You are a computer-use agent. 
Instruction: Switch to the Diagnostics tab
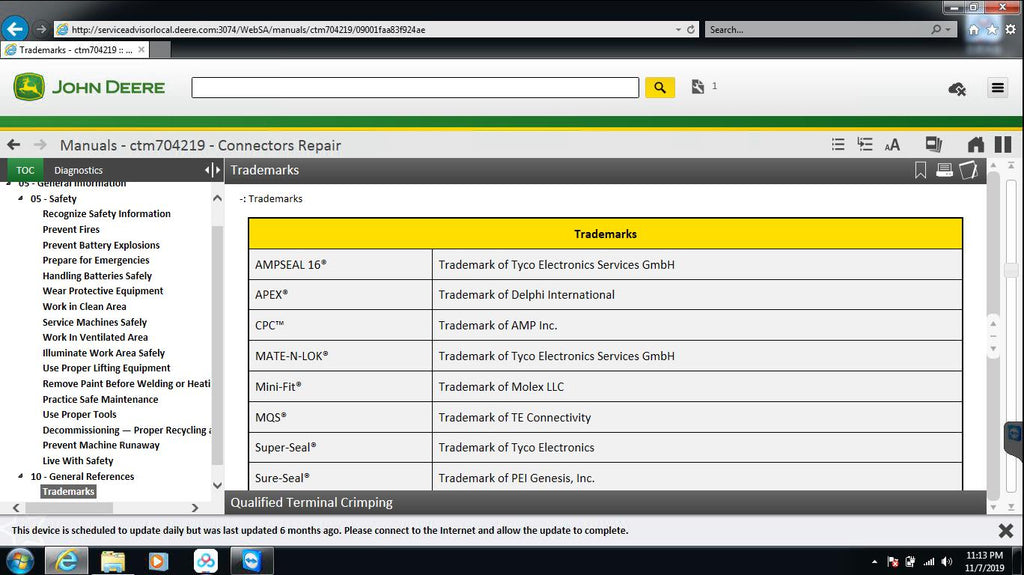tap(78, 170)
